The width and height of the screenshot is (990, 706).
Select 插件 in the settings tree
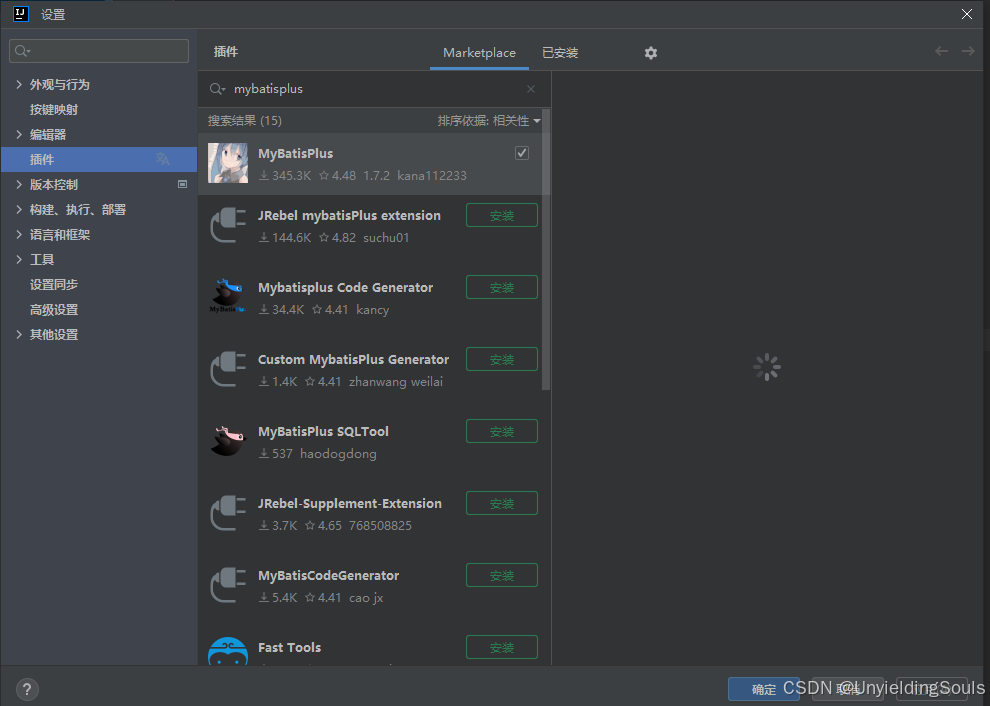[x=98, y=159]
